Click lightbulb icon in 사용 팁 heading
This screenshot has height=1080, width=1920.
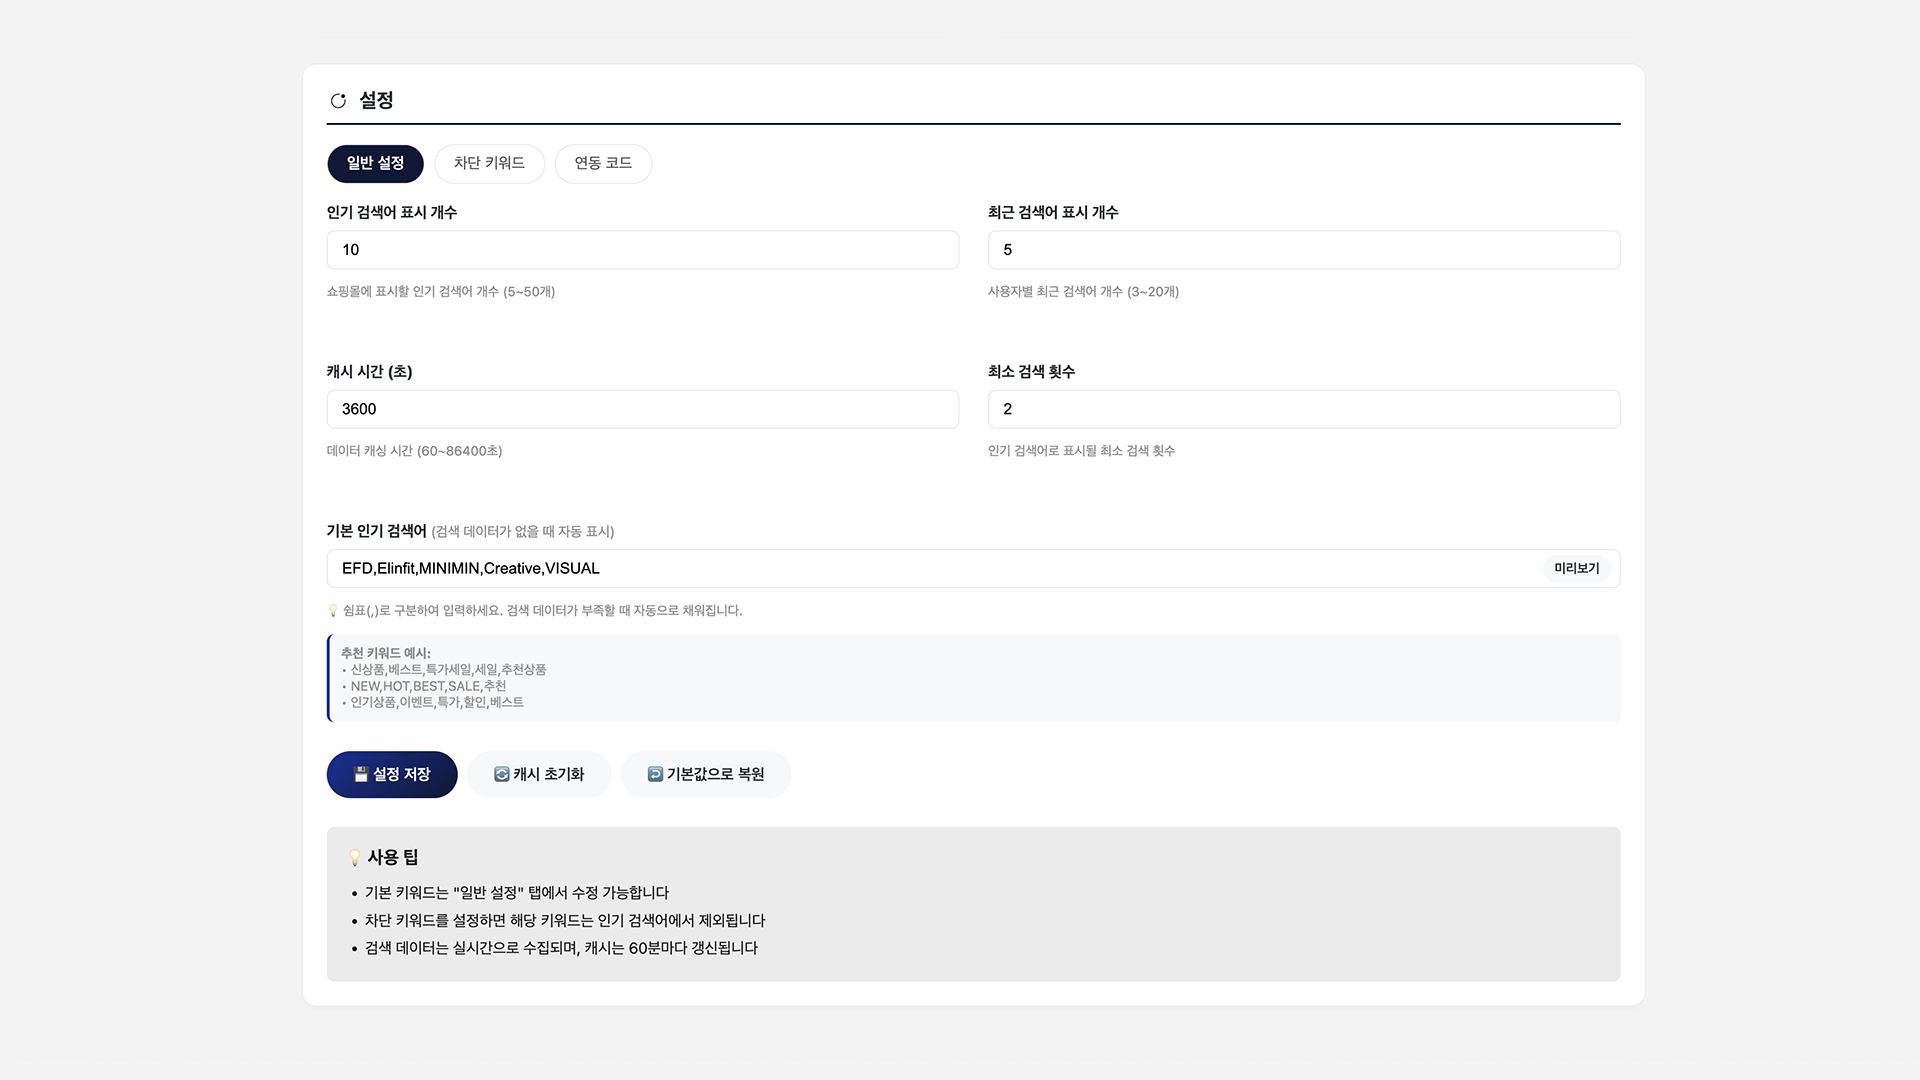click(x=354, y=858)
